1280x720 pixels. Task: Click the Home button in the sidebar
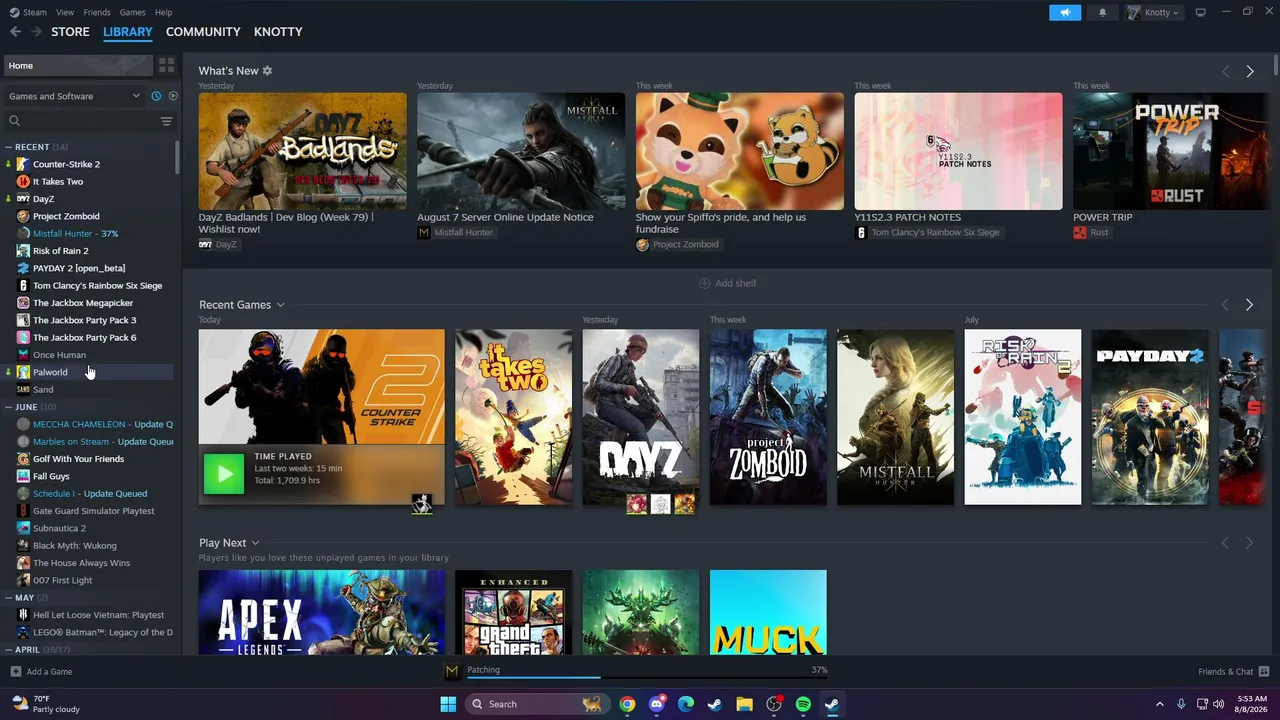78,65
